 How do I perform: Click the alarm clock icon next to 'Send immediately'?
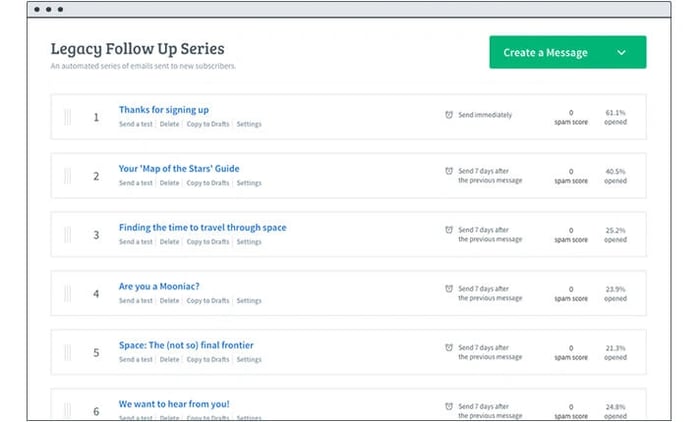pos(449,115)
